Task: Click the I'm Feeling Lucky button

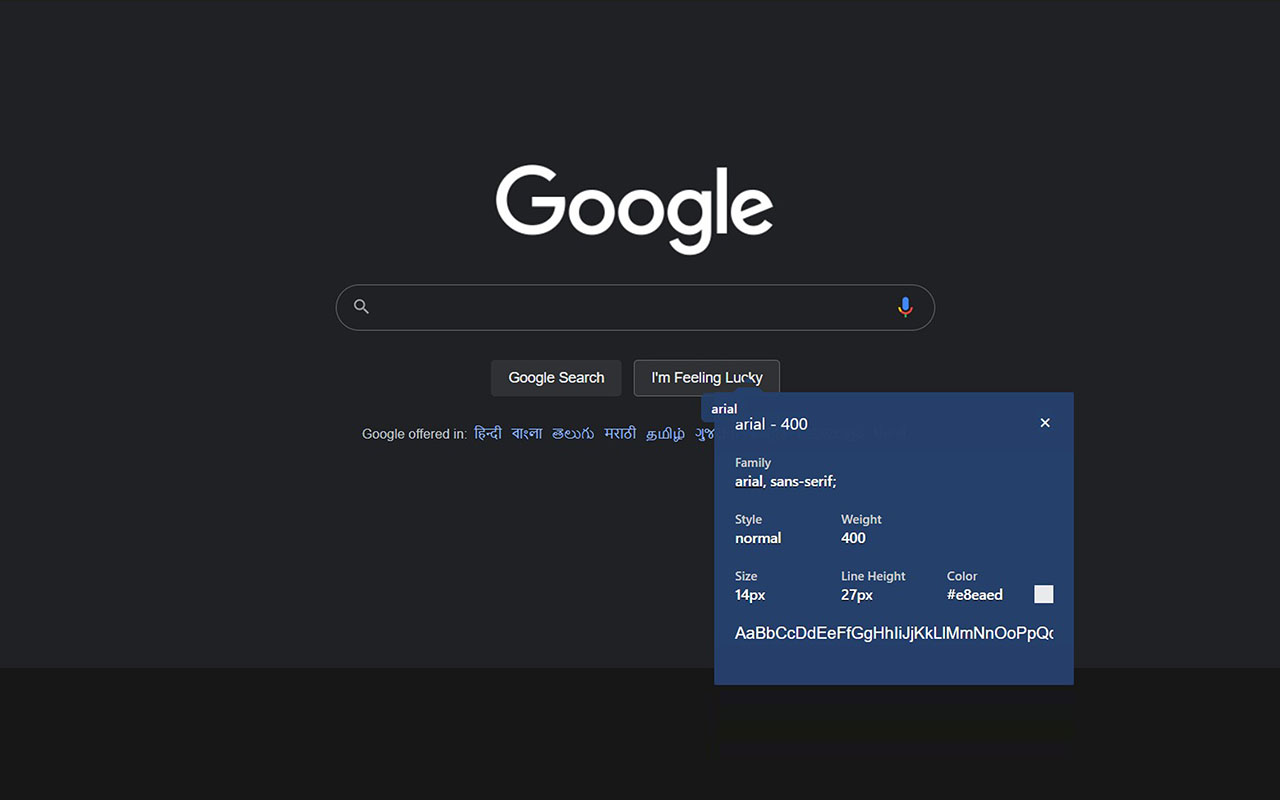Action: (x=707, y=378)
